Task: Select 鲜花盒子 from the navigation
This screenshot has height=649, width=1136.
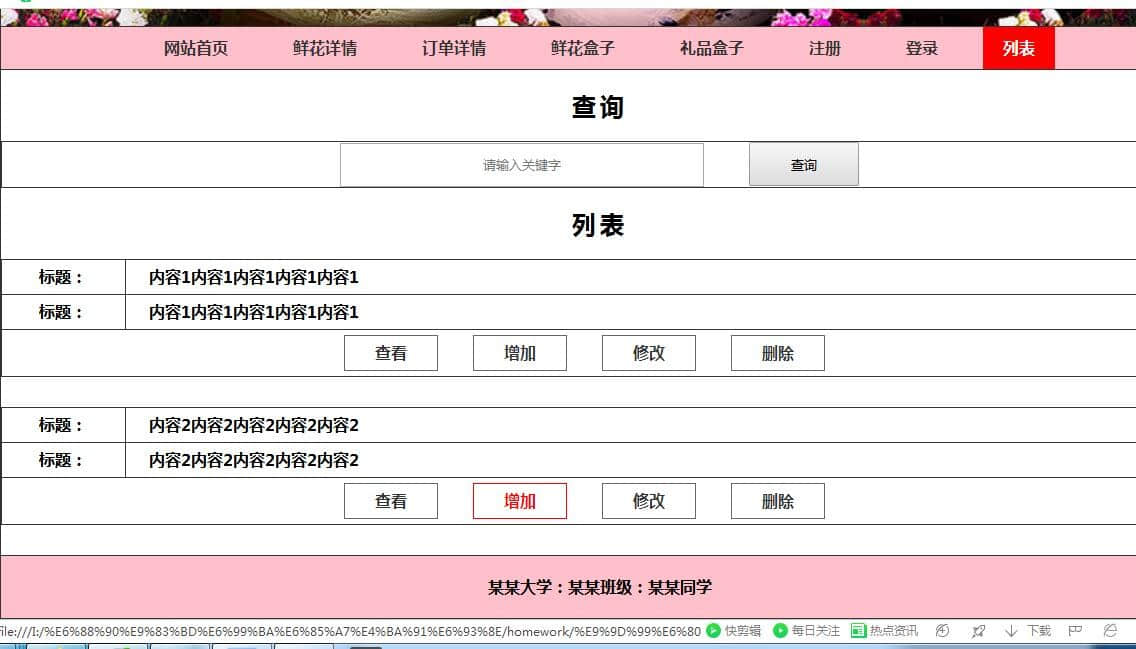Action: pos(583,48)
